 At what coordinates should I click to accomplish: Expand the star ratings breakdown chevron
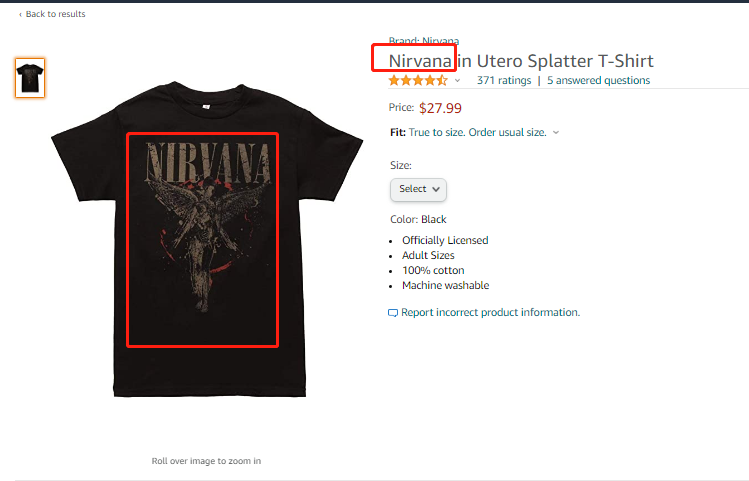coord(458,81)
